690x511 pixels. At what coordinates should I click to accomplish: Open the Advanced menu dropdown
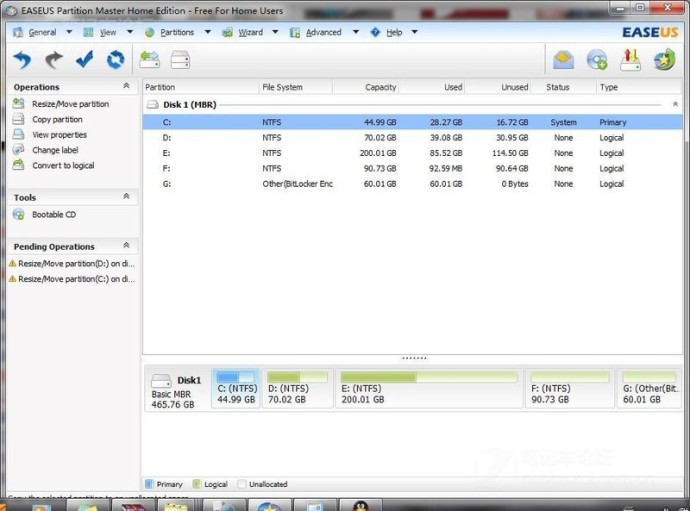coord(323,32)
